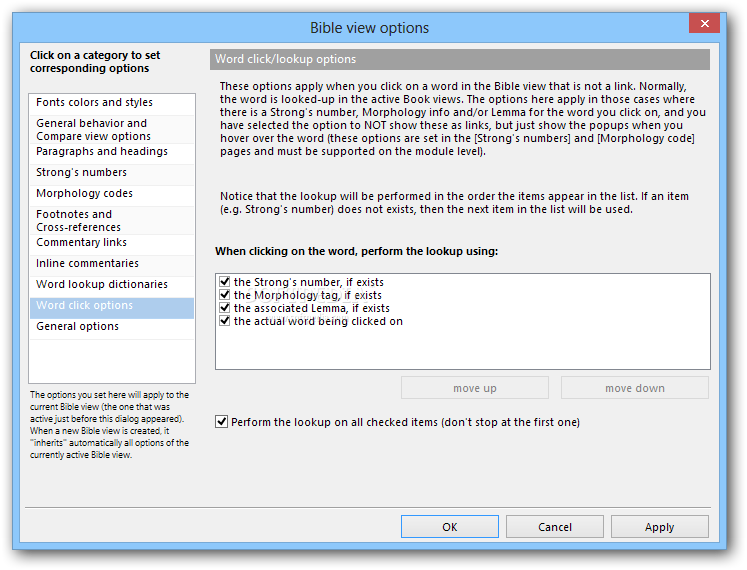Open Fonts colors and styles category
Viewport: 747px width, 570px height.
(112, 103)
